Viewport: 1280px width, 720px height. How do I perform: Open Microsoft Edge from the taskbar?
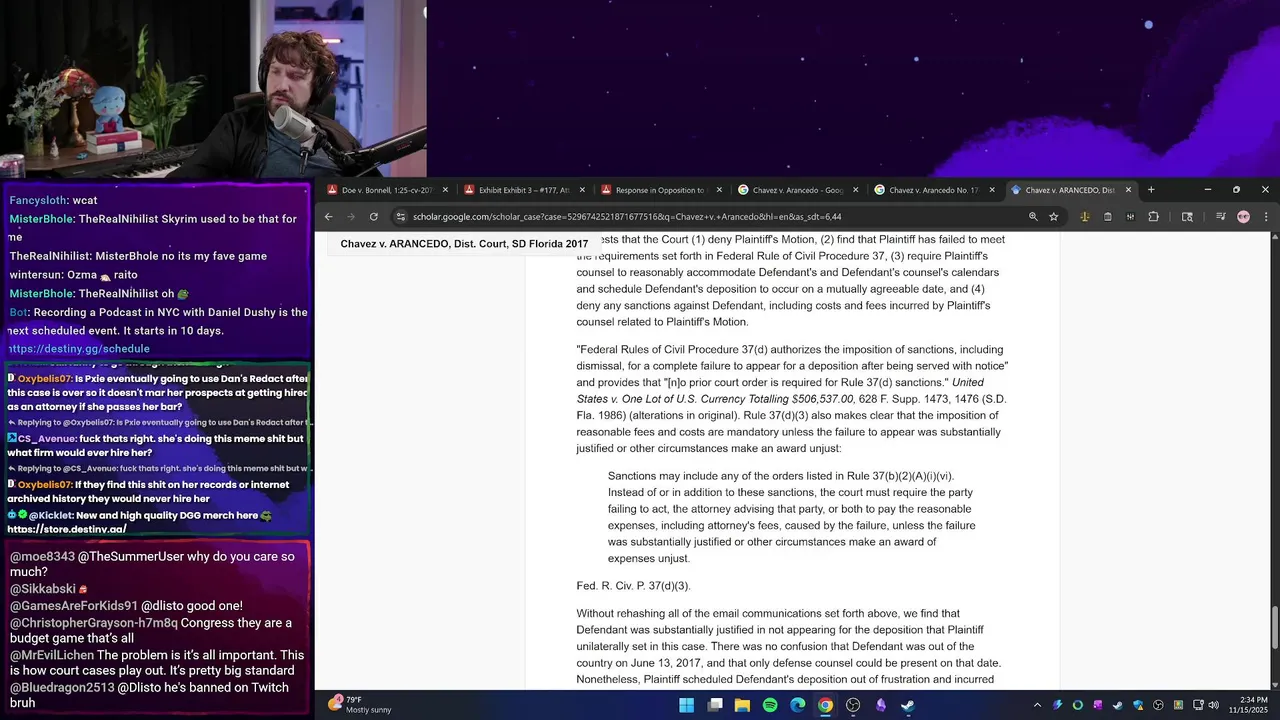[798, 705]
